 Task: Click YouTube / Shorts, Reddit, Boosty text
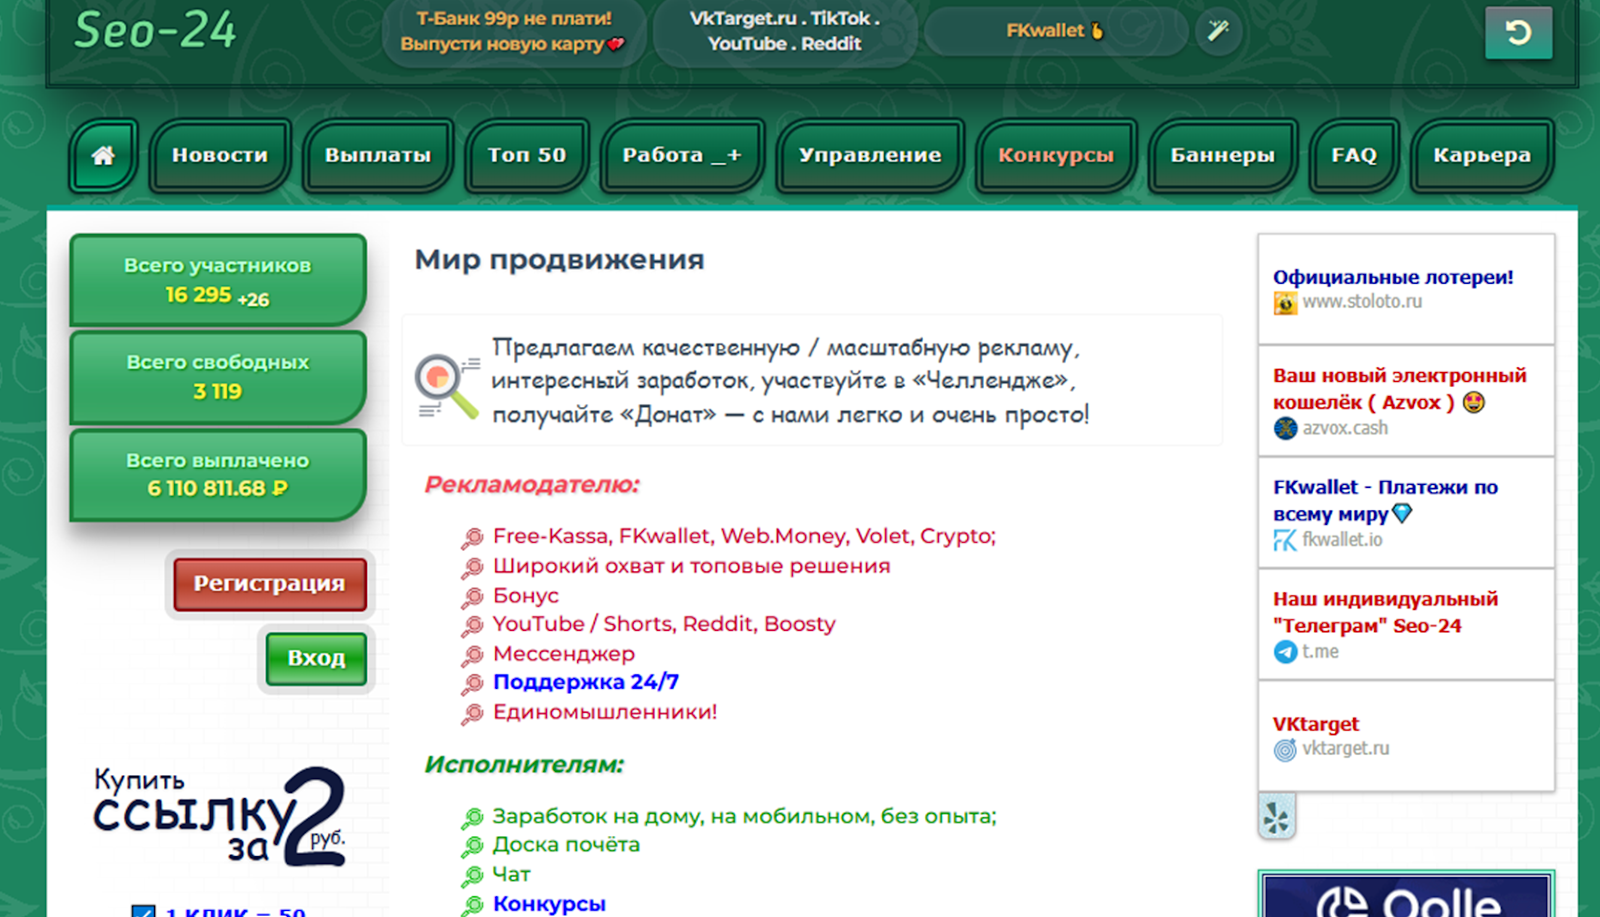[664, 624]
